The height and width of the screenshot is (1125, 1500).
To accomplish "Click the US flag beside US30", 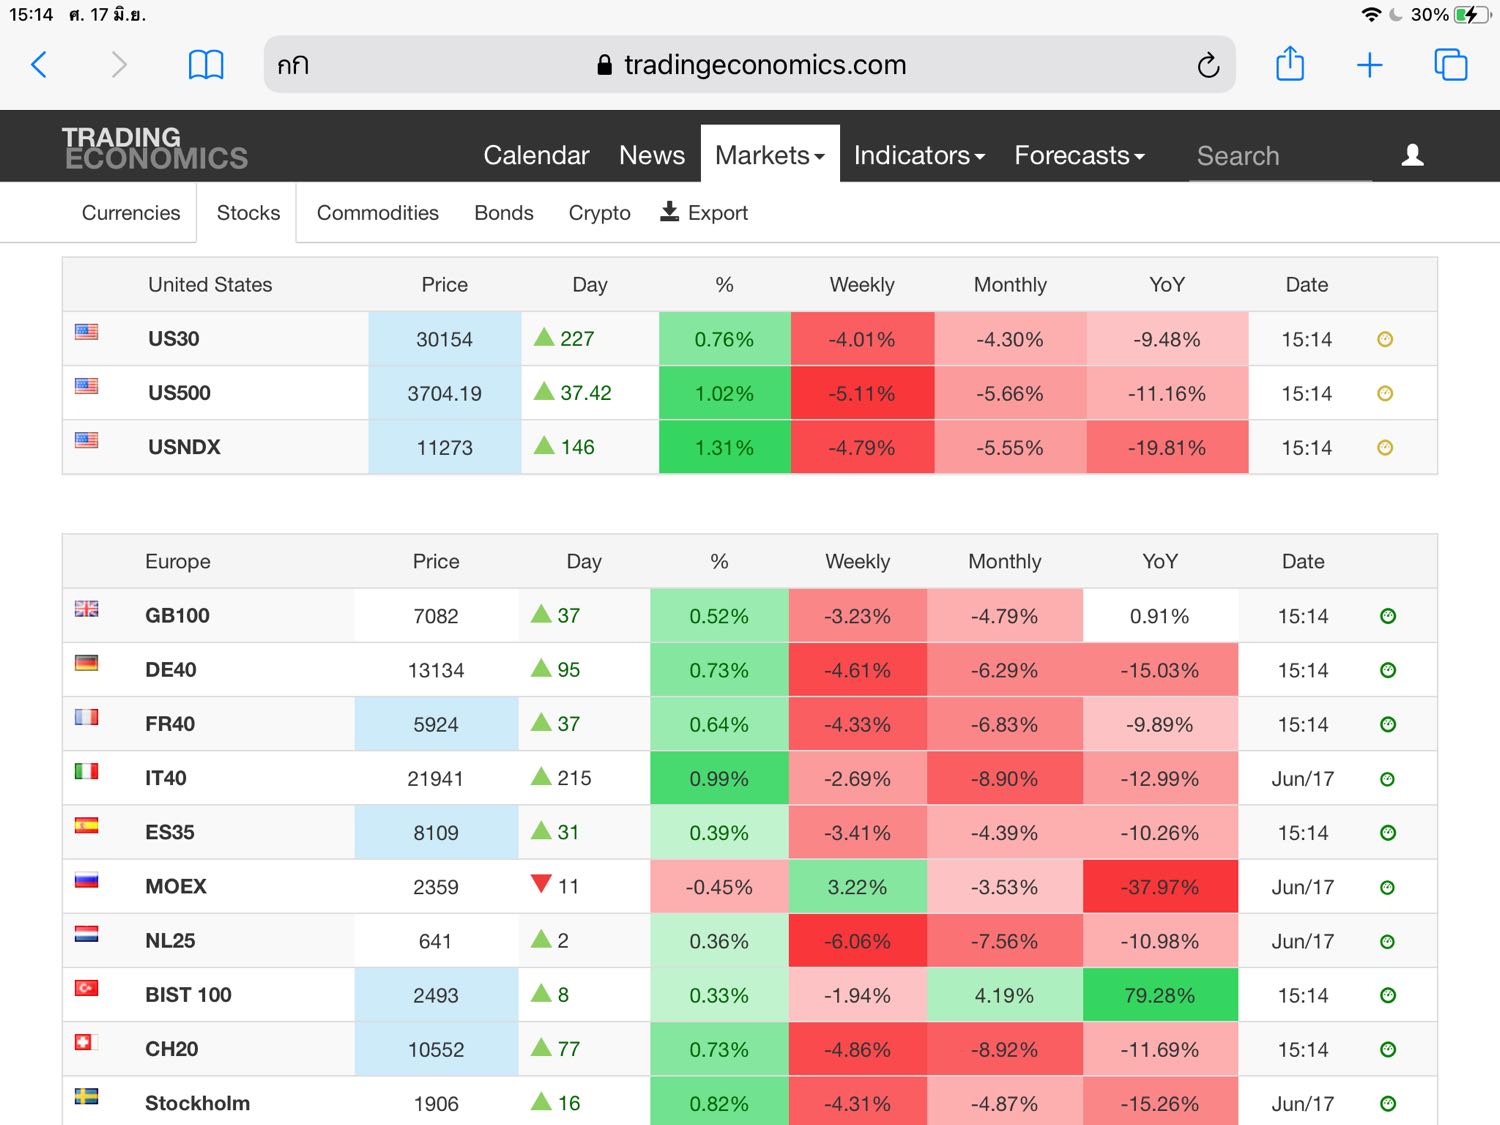I will point(87,332).
